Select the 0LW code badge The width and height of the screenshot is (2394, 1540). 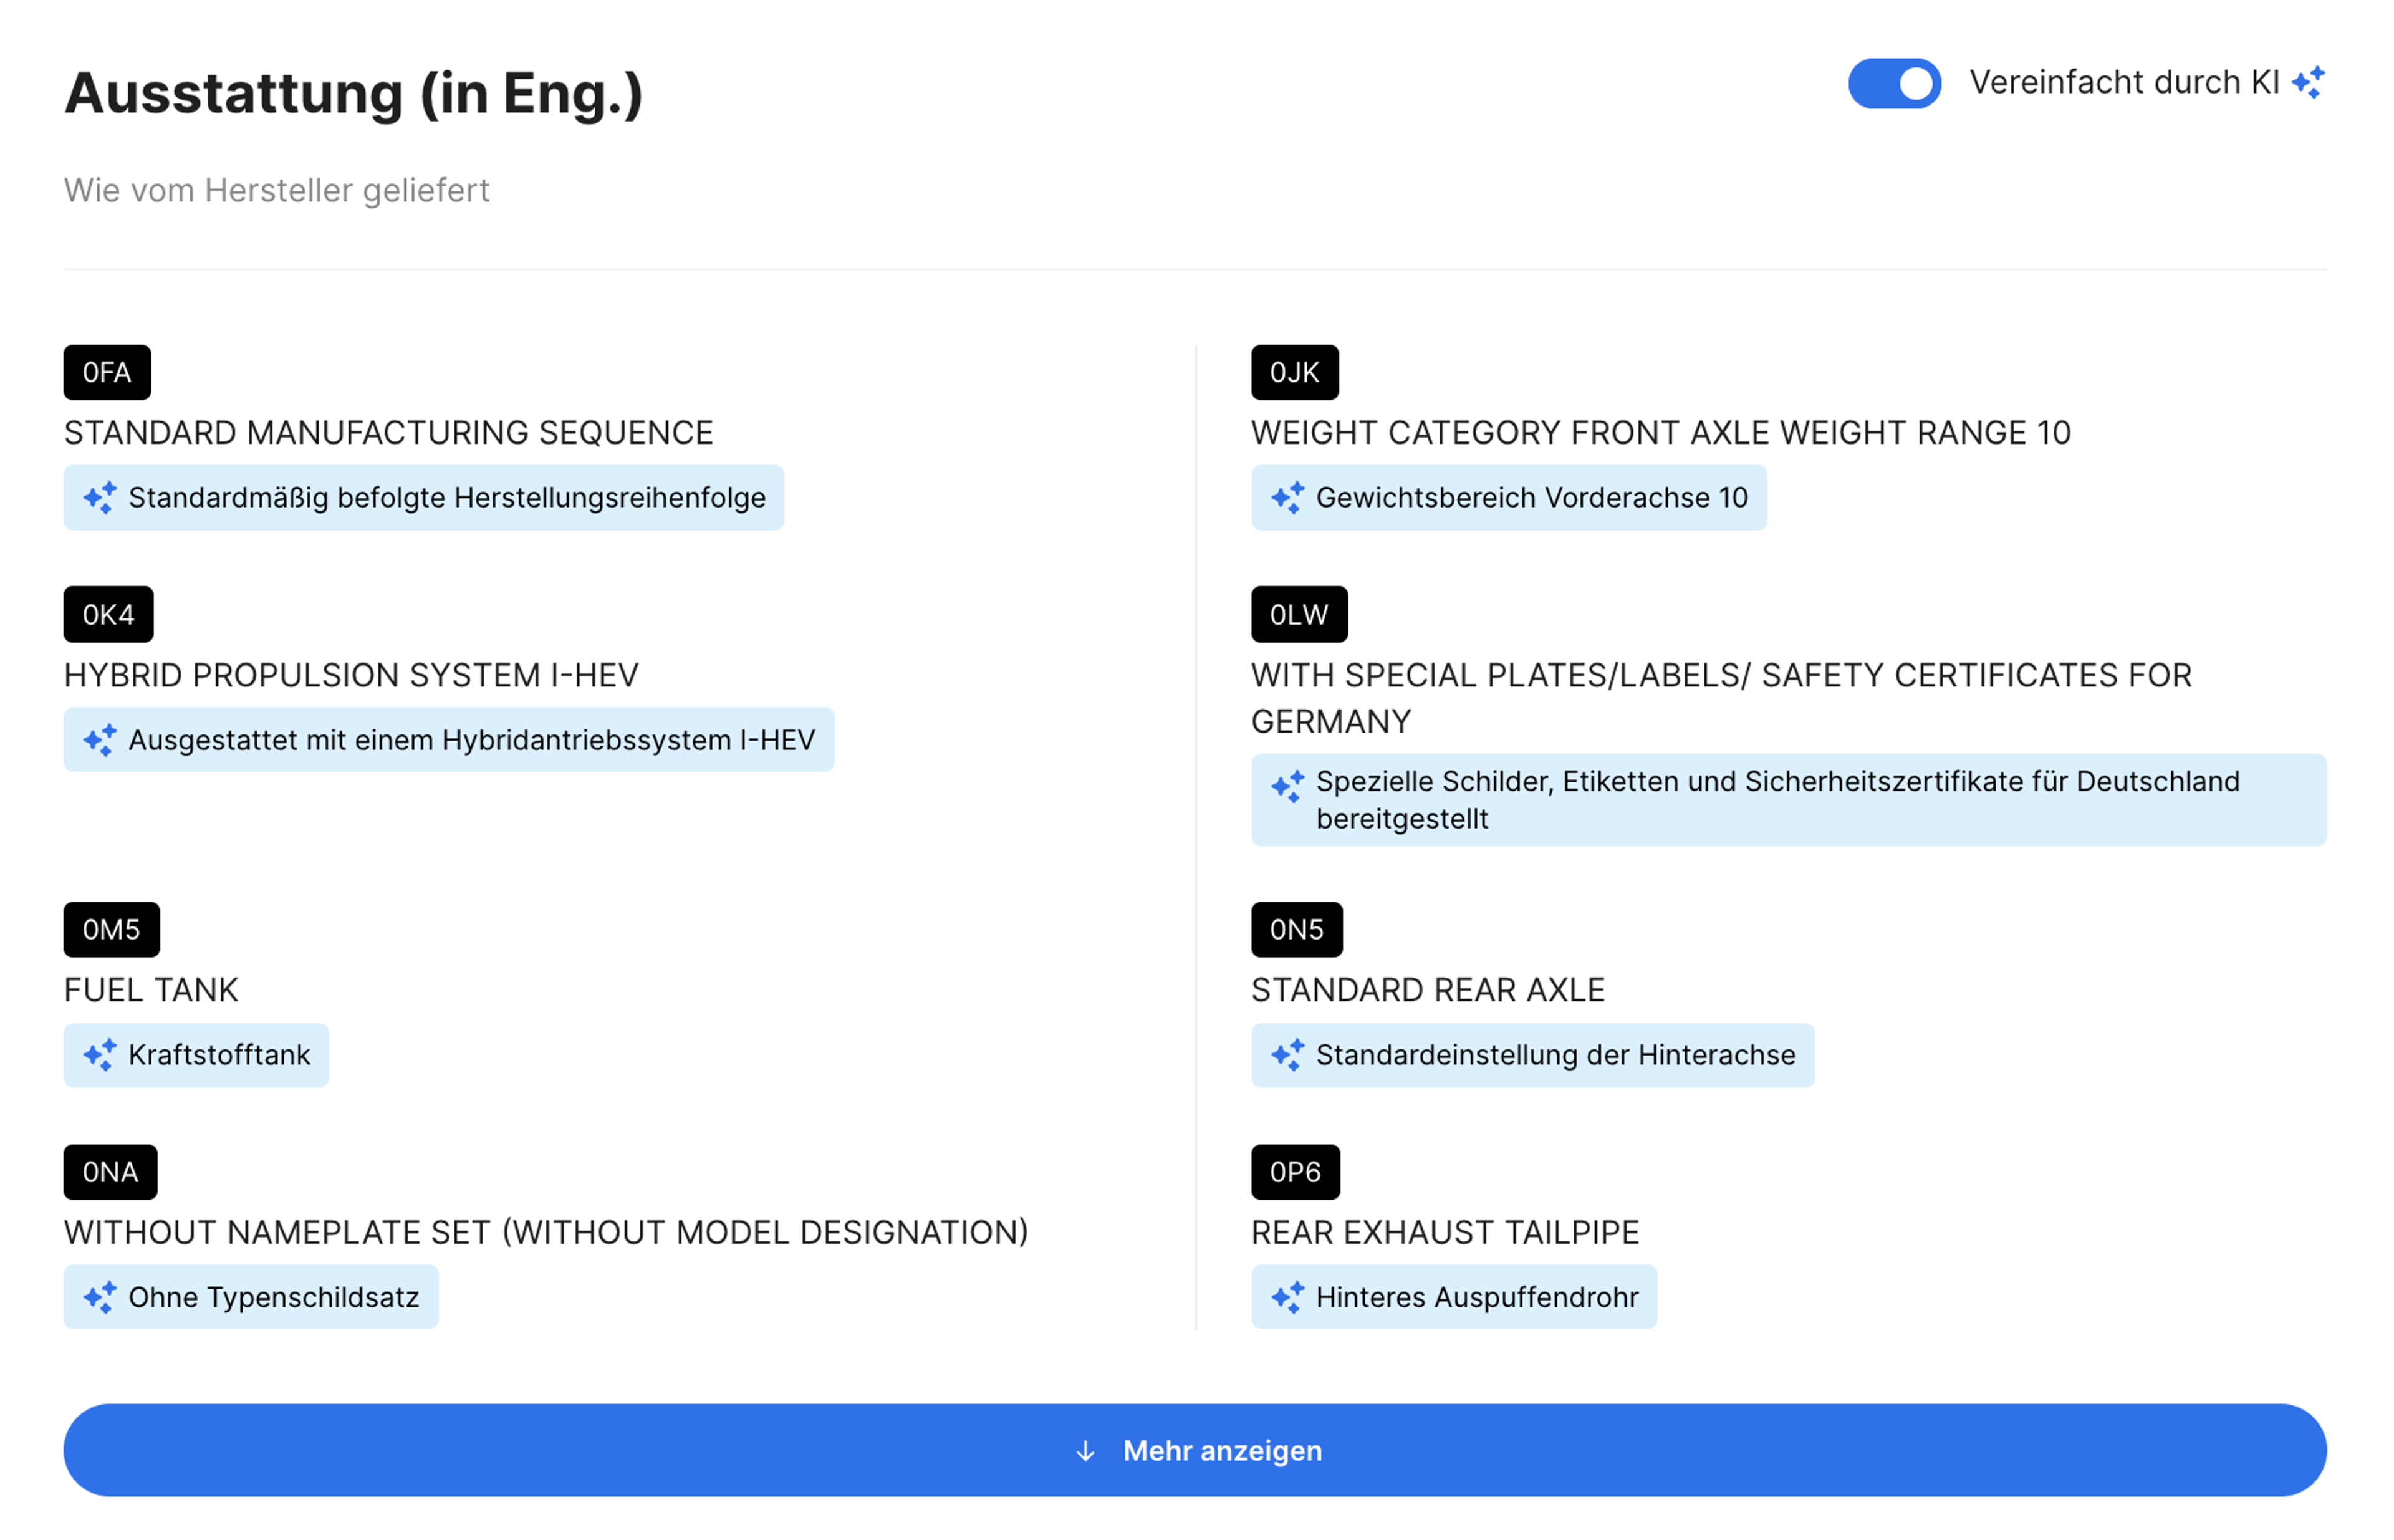(1299, 614)
